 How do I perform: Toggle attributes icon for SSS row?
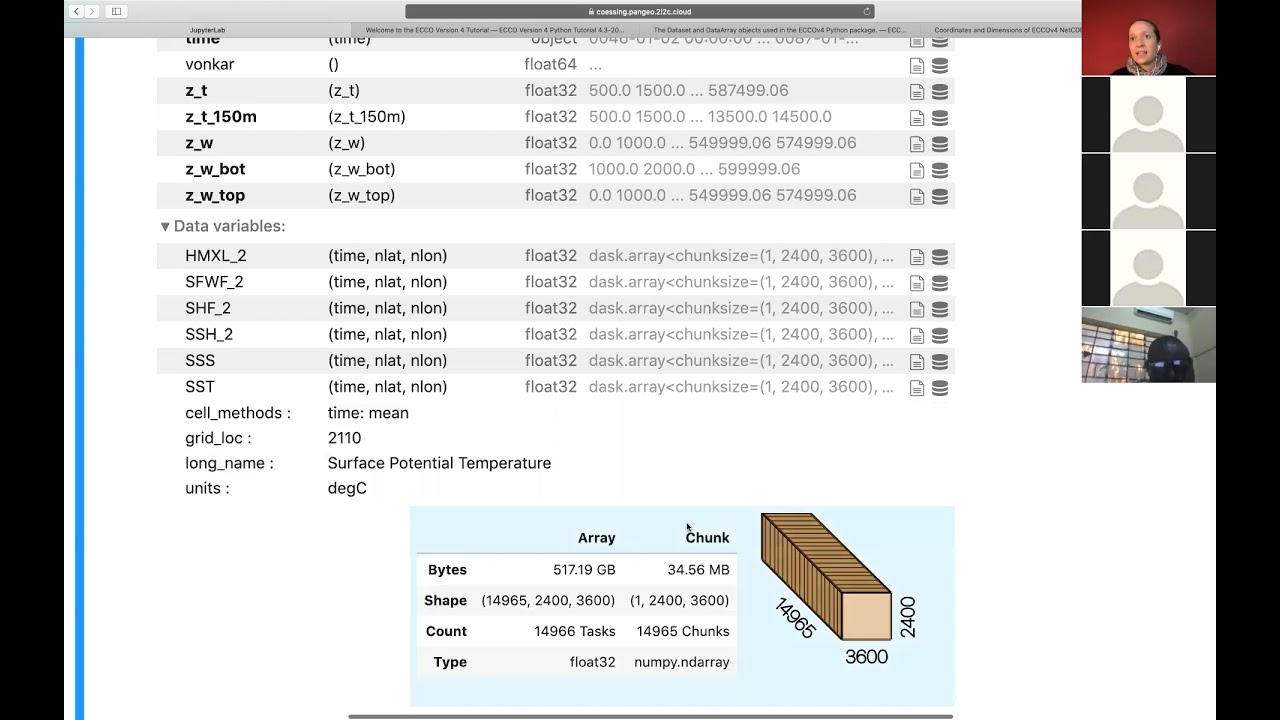tap(917, 361)
